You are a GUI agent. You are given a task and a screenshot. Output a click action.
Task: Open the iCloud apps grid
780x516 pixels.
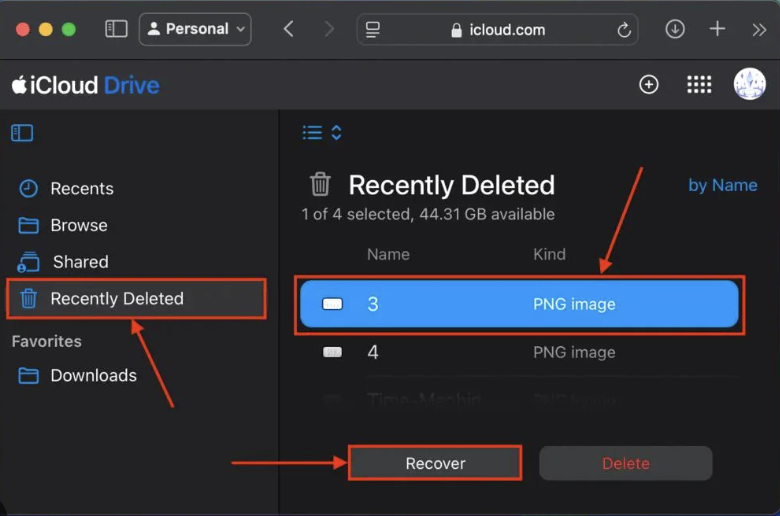coord(699,85)
